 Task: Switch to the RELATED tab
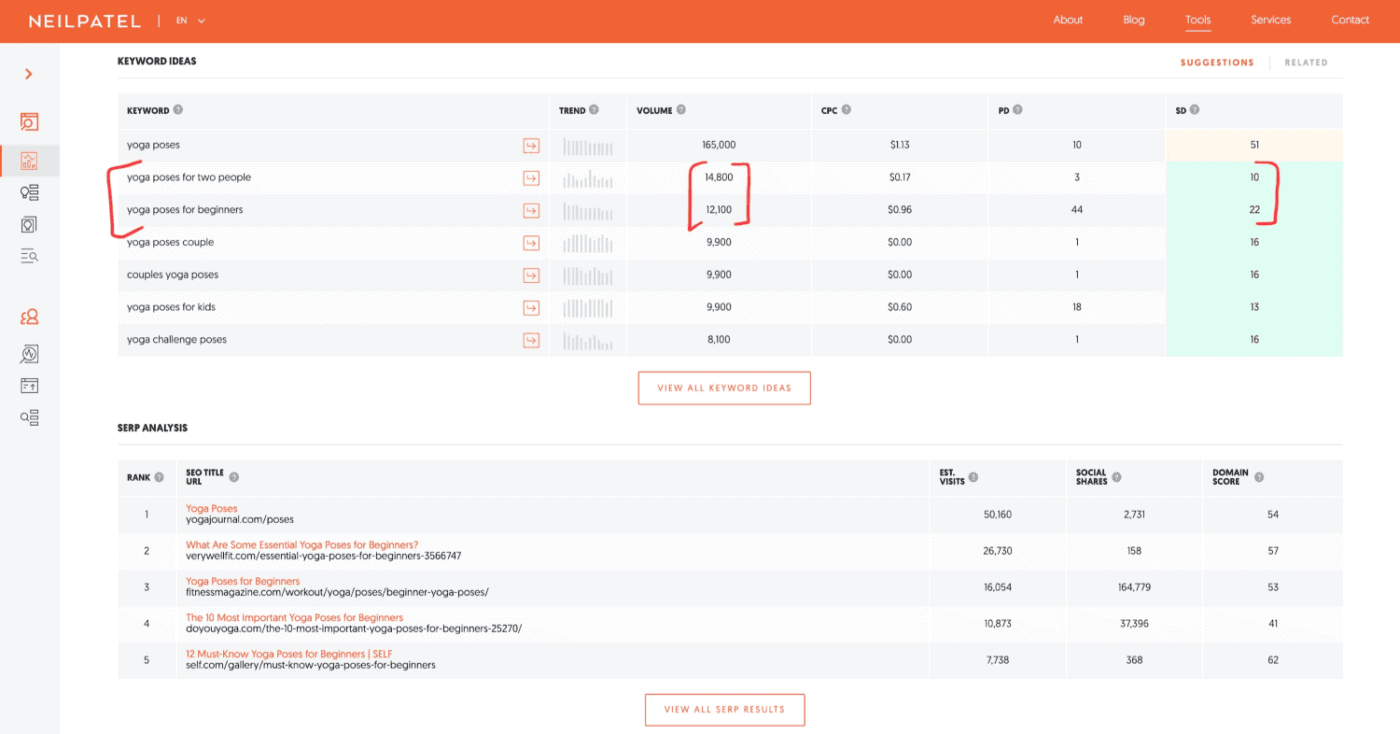click(x=1306, y=62)
